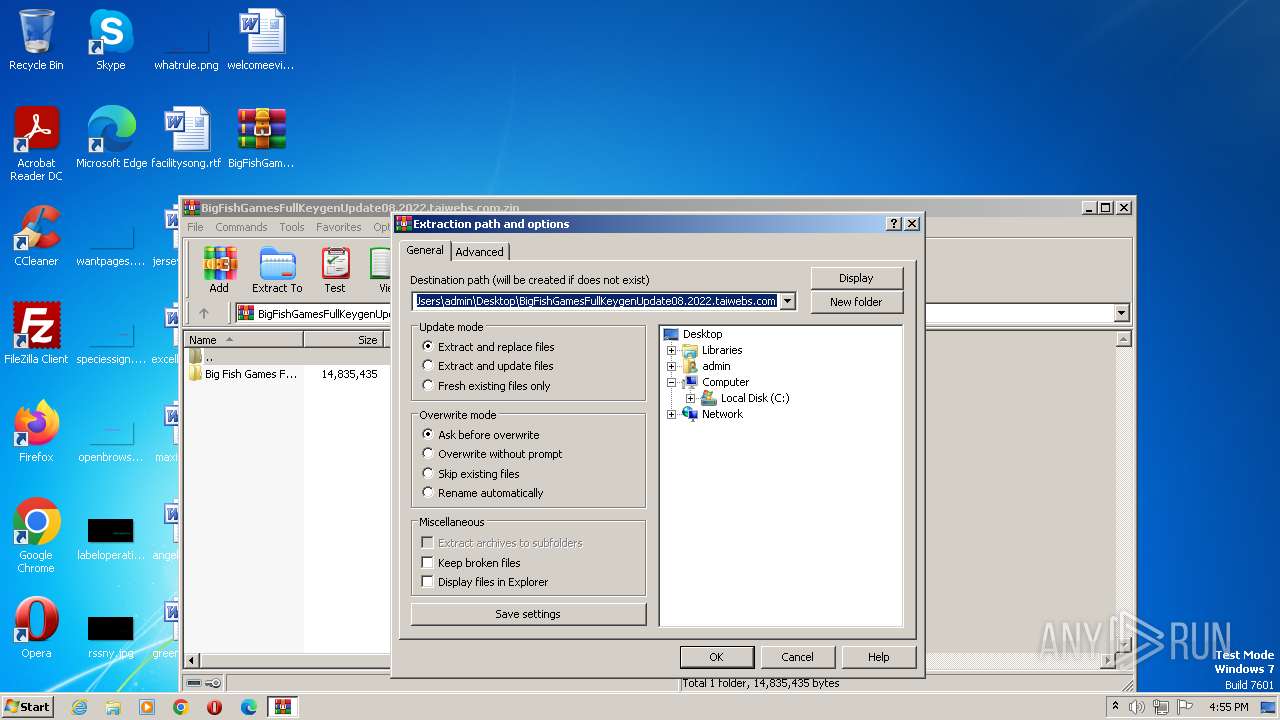
Task: Click the volume speaker tray icon
Action: pyautogui.click(x=1137, y=707)
